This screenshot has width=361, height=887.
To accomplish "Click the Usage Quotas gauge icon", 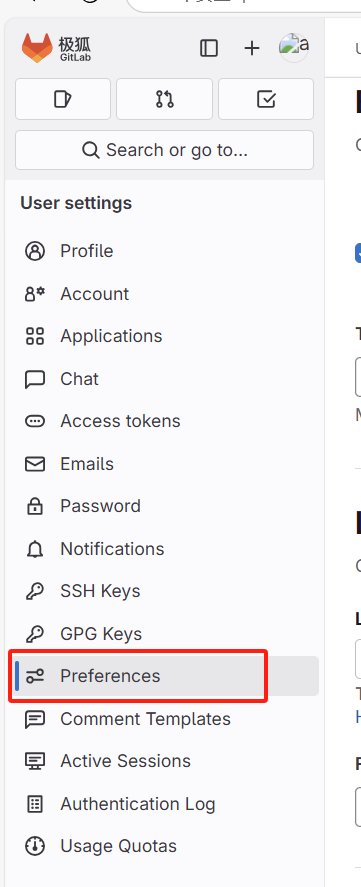I will (35, 846).
